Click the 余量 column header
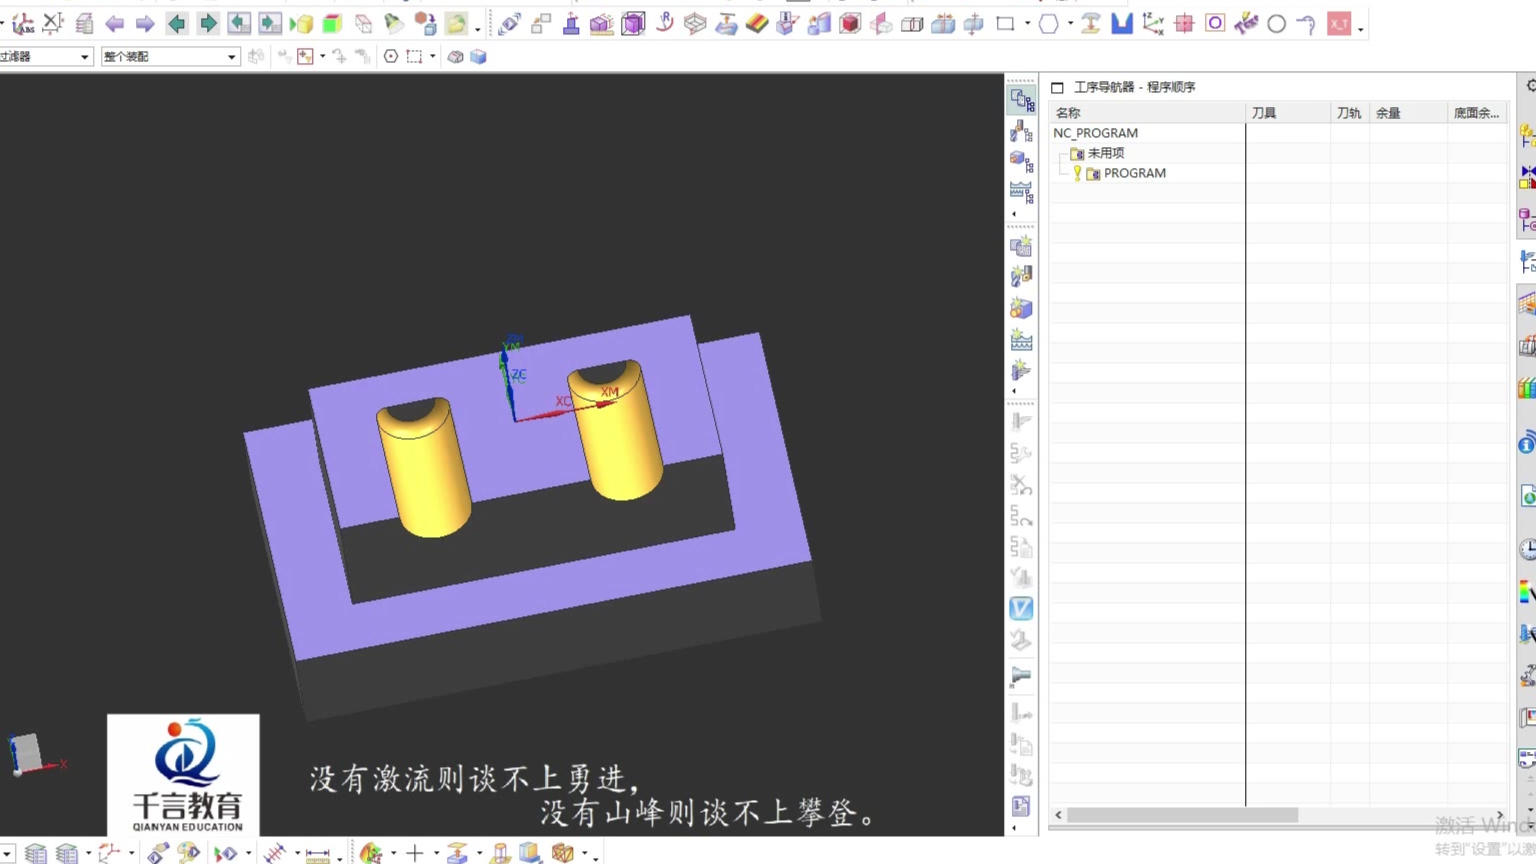Image resolution: width=1536 pixels, height=864 pixels. coord(1408,113)
